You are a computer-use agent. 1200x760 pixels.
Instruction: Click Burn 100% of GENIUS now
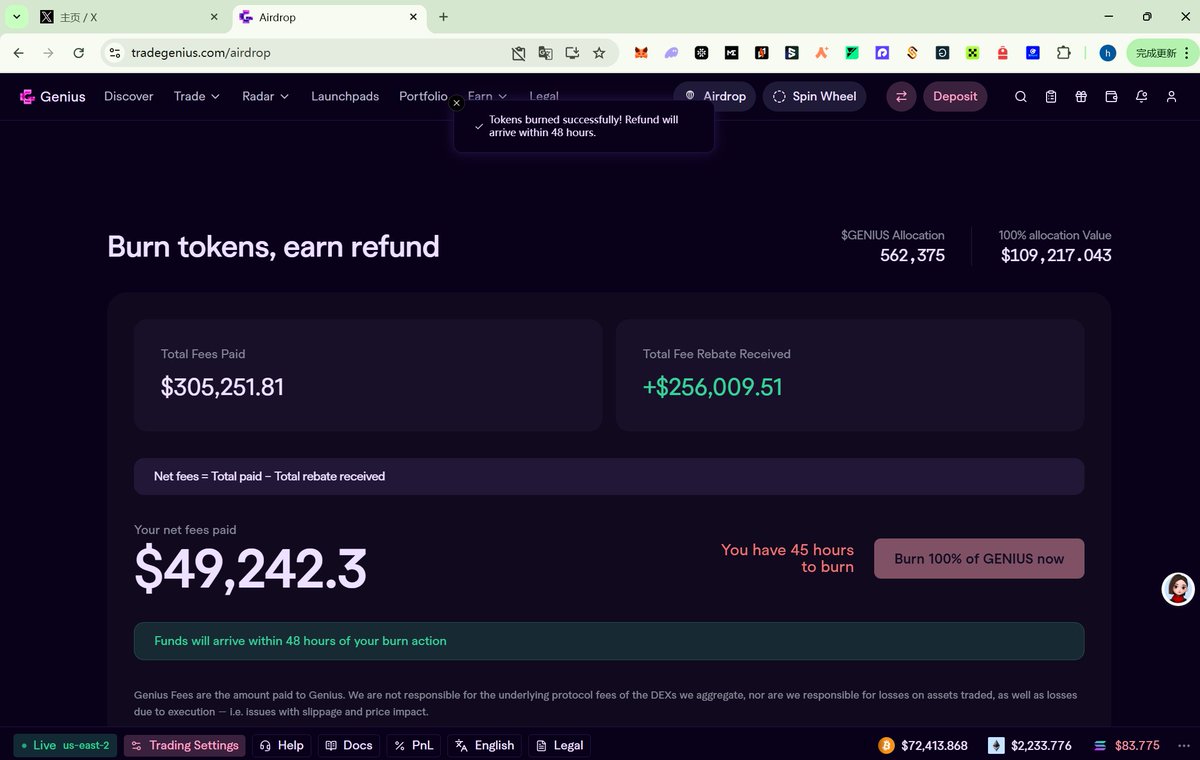click(979, 559)
